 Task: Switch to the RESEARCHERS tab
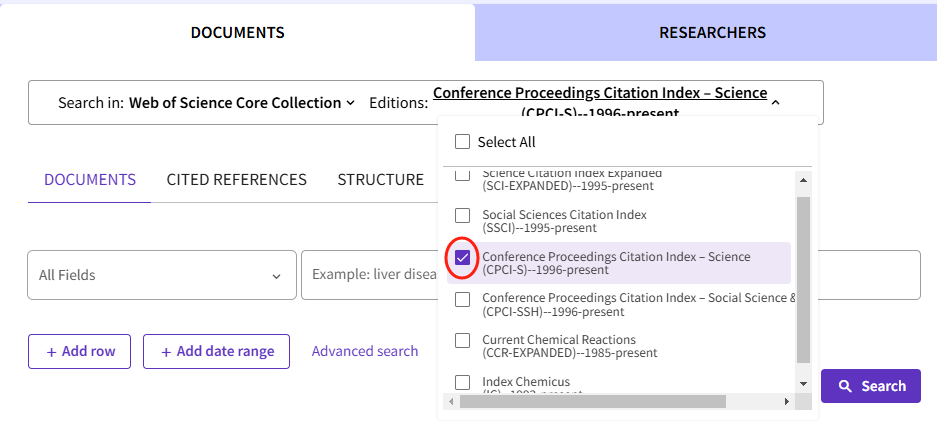(x=712, y=33)
